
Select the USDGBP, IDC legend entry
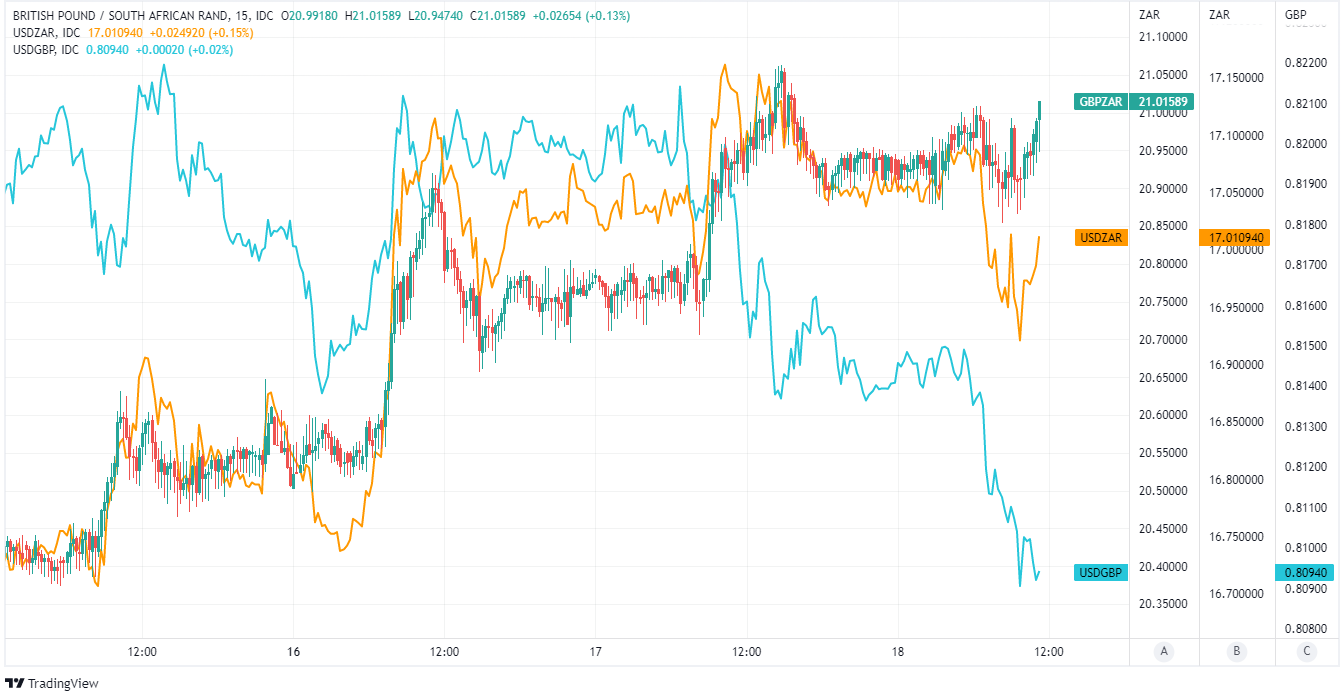pos(47,49)
